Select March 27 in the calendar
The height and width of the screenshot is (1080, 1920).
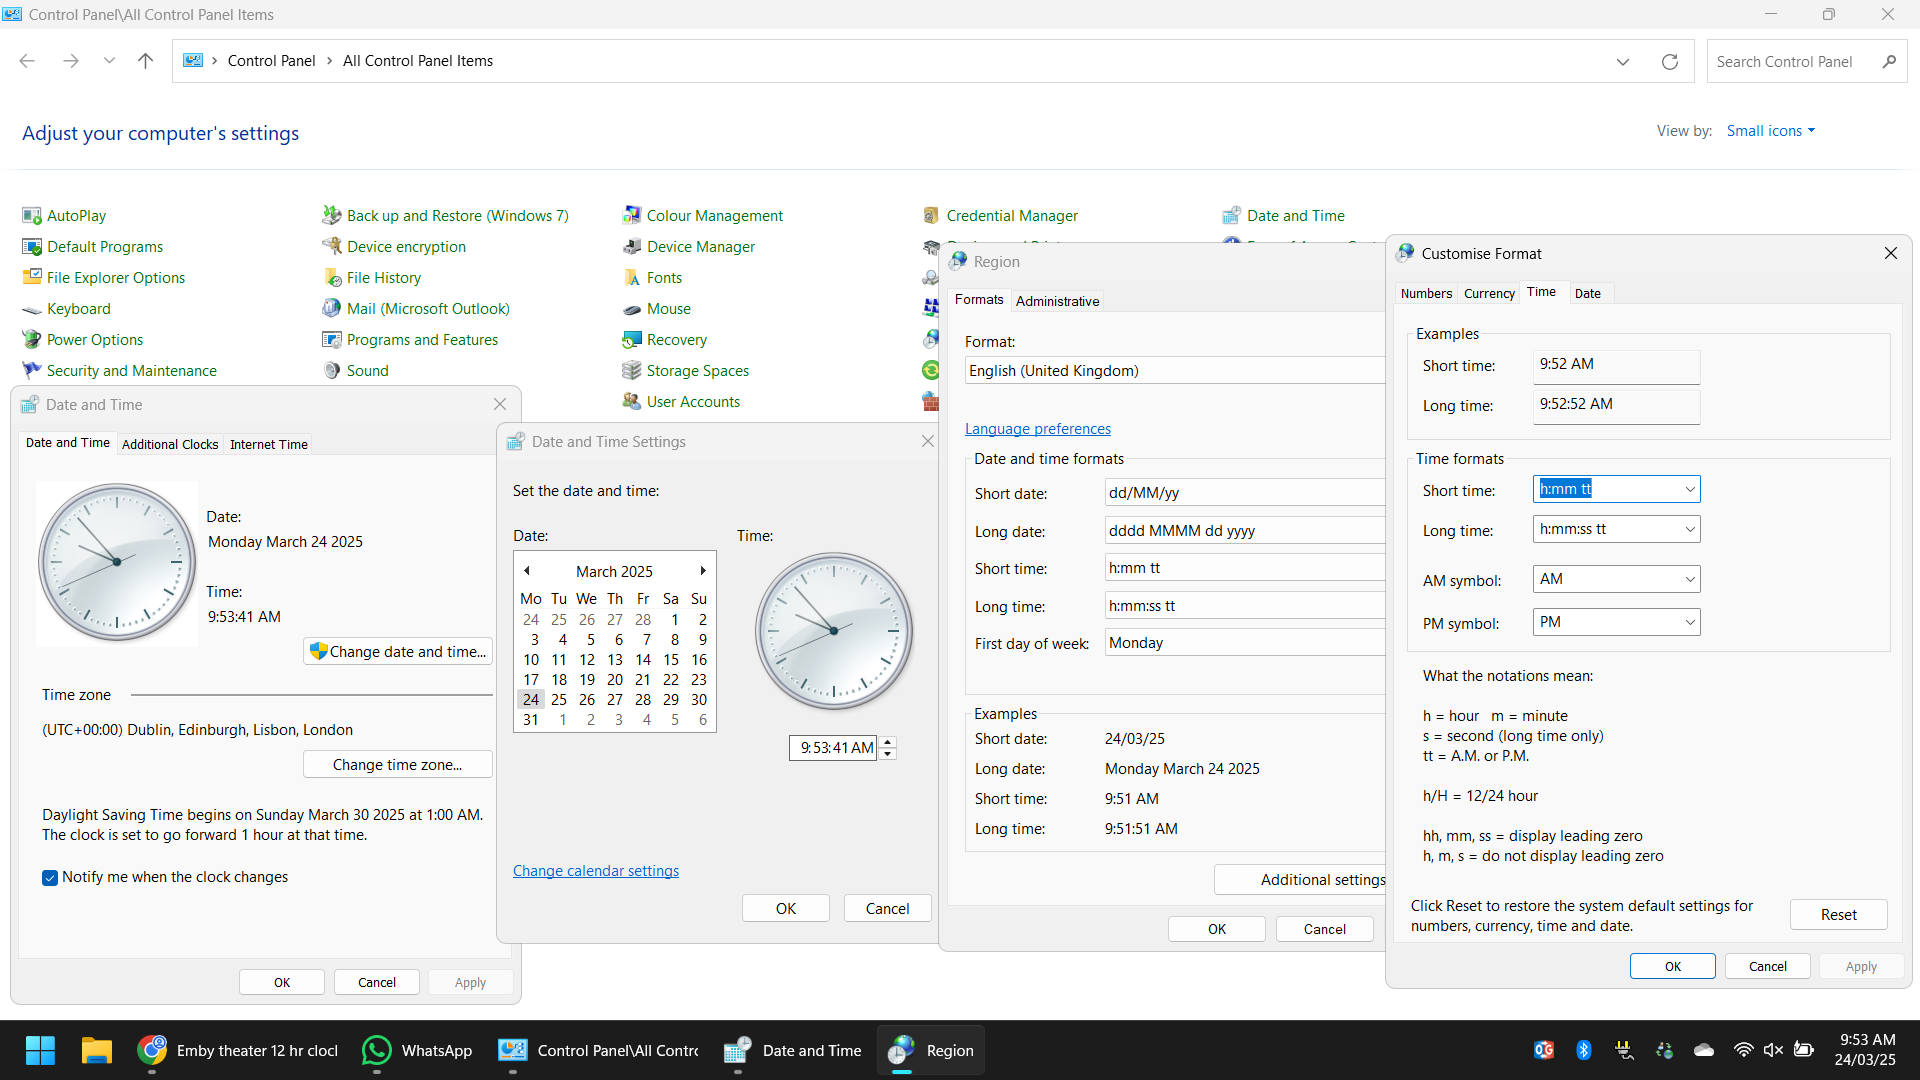click(615, 700)
